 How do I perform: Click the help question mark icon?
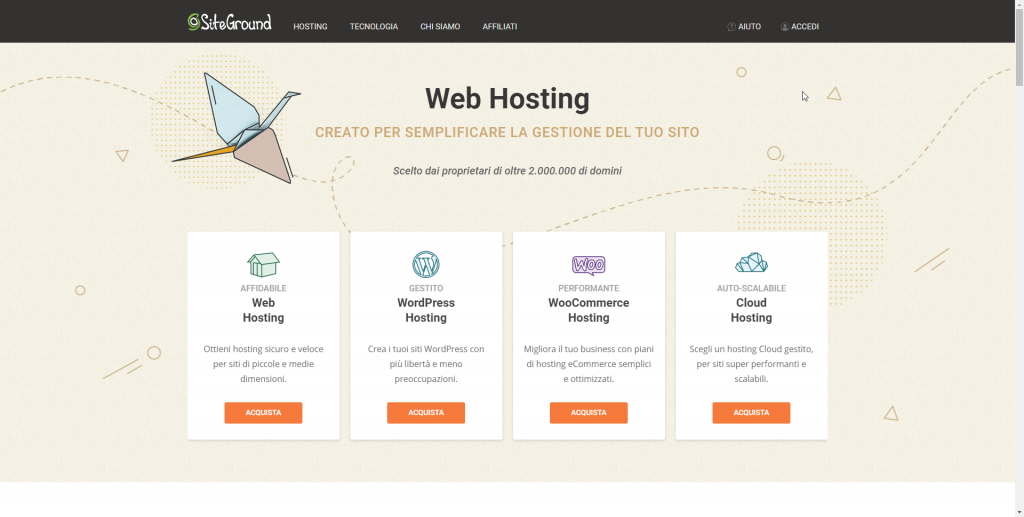[x=731, y=27]
